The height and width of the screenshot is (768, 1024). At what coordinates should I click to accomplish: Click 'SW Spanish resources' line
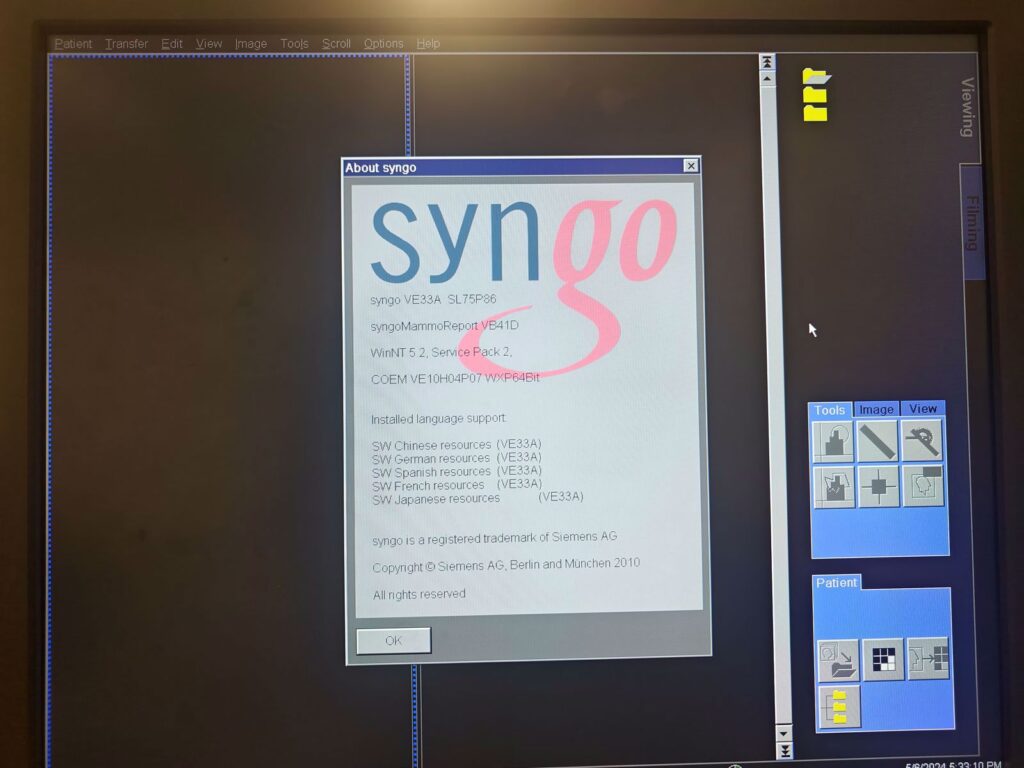click(x=456, y=472)
